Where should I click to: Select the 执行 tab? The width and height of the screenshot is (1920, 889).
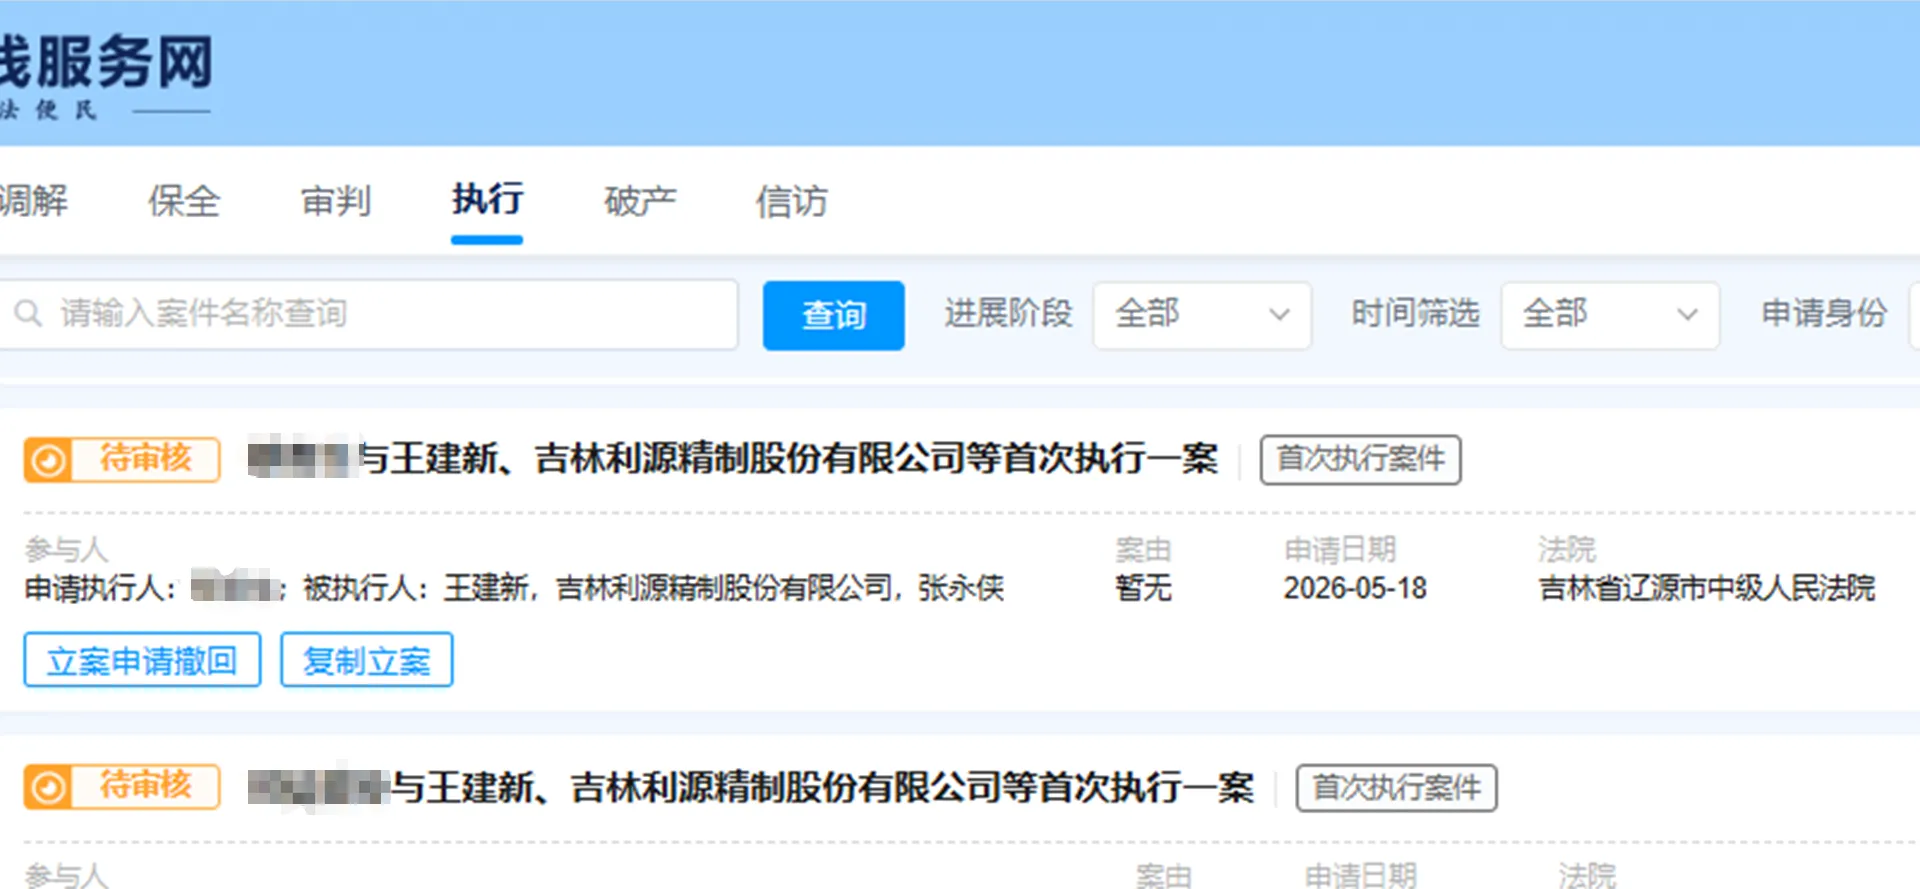(x=487, y=199)
